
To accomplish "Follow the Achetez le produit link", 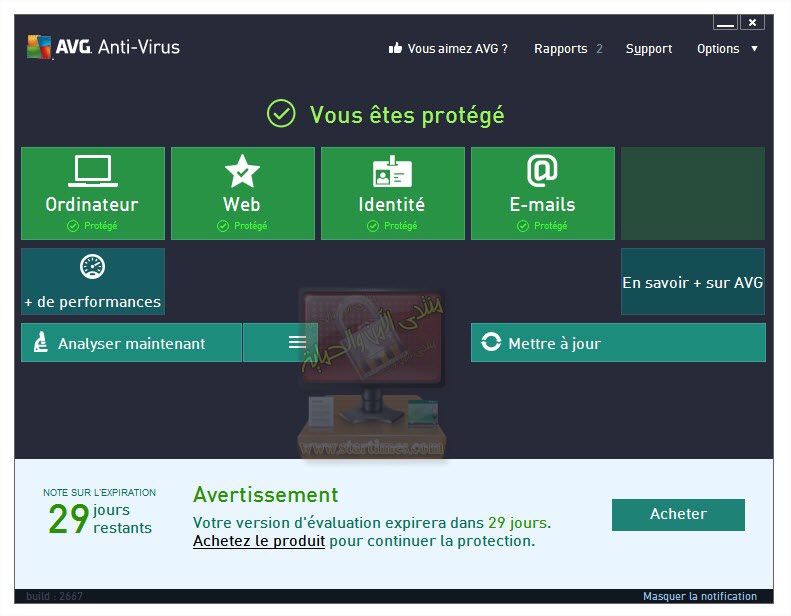I will click(259, 541).
